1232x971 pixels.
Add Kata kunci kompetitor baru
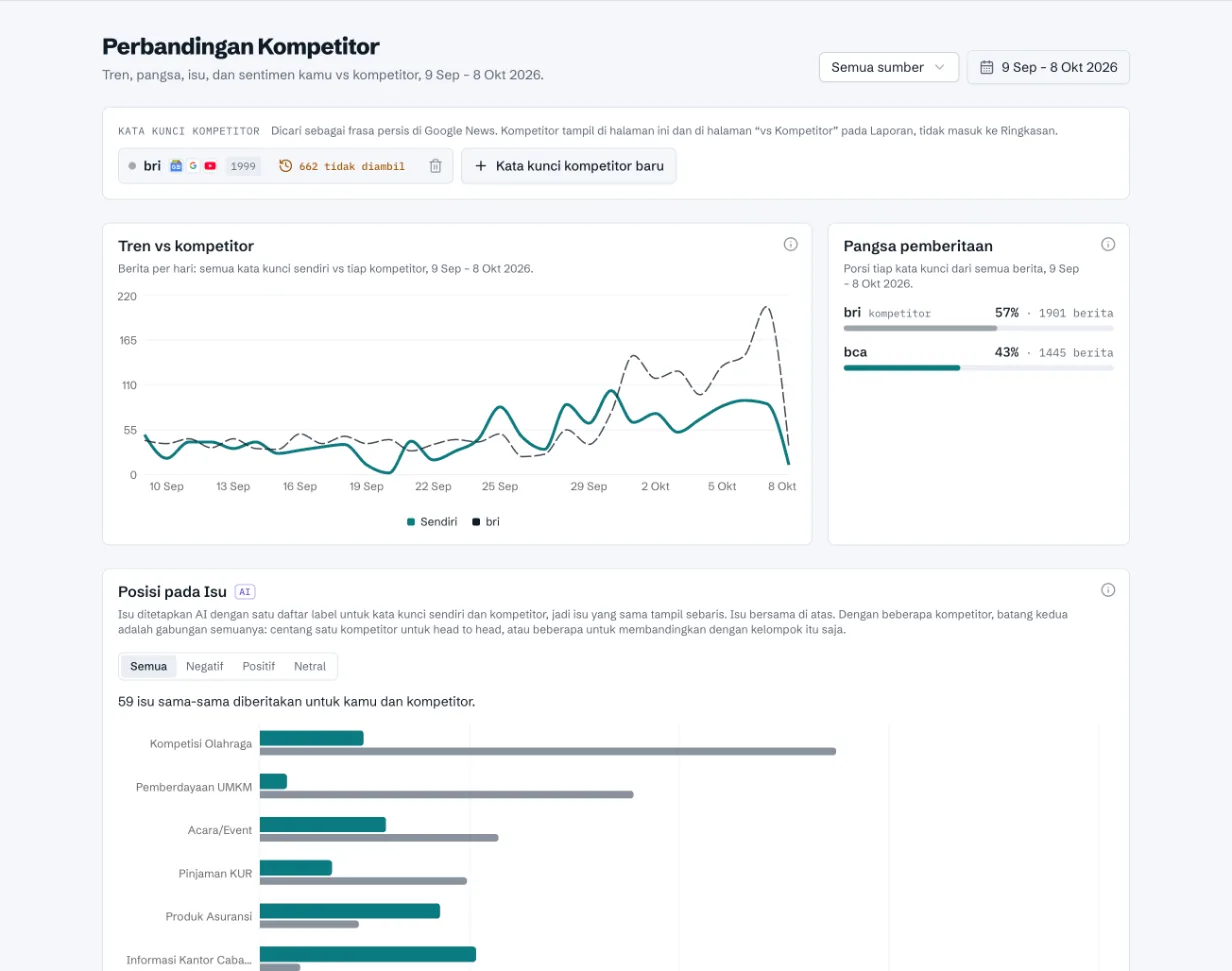(569, 166)
